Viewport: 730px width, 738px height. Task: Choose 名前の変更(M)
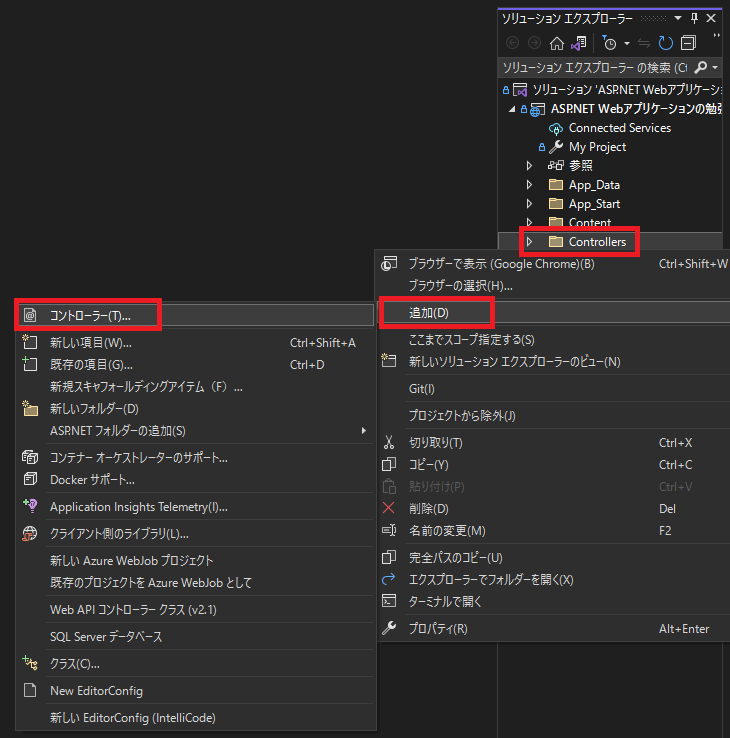(553, 531)
